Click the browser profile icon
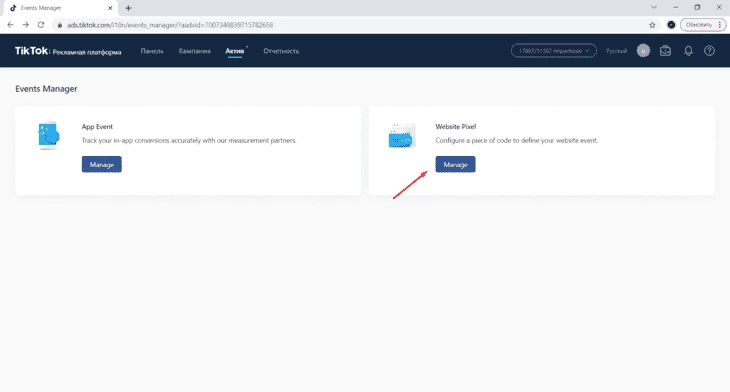The image size is (730, 392). [x=671, y=25]
